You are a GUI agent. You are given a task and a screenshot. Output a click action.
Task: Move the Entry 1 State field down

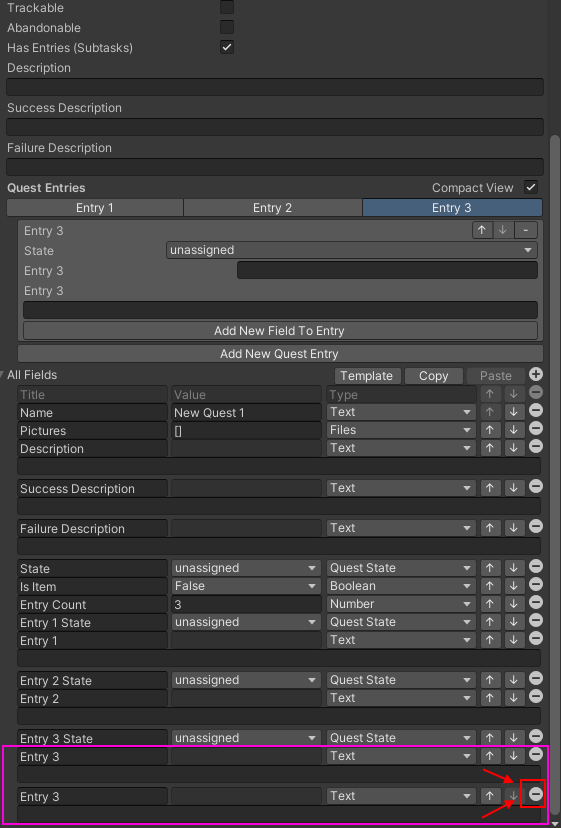[x=513, y=622]
